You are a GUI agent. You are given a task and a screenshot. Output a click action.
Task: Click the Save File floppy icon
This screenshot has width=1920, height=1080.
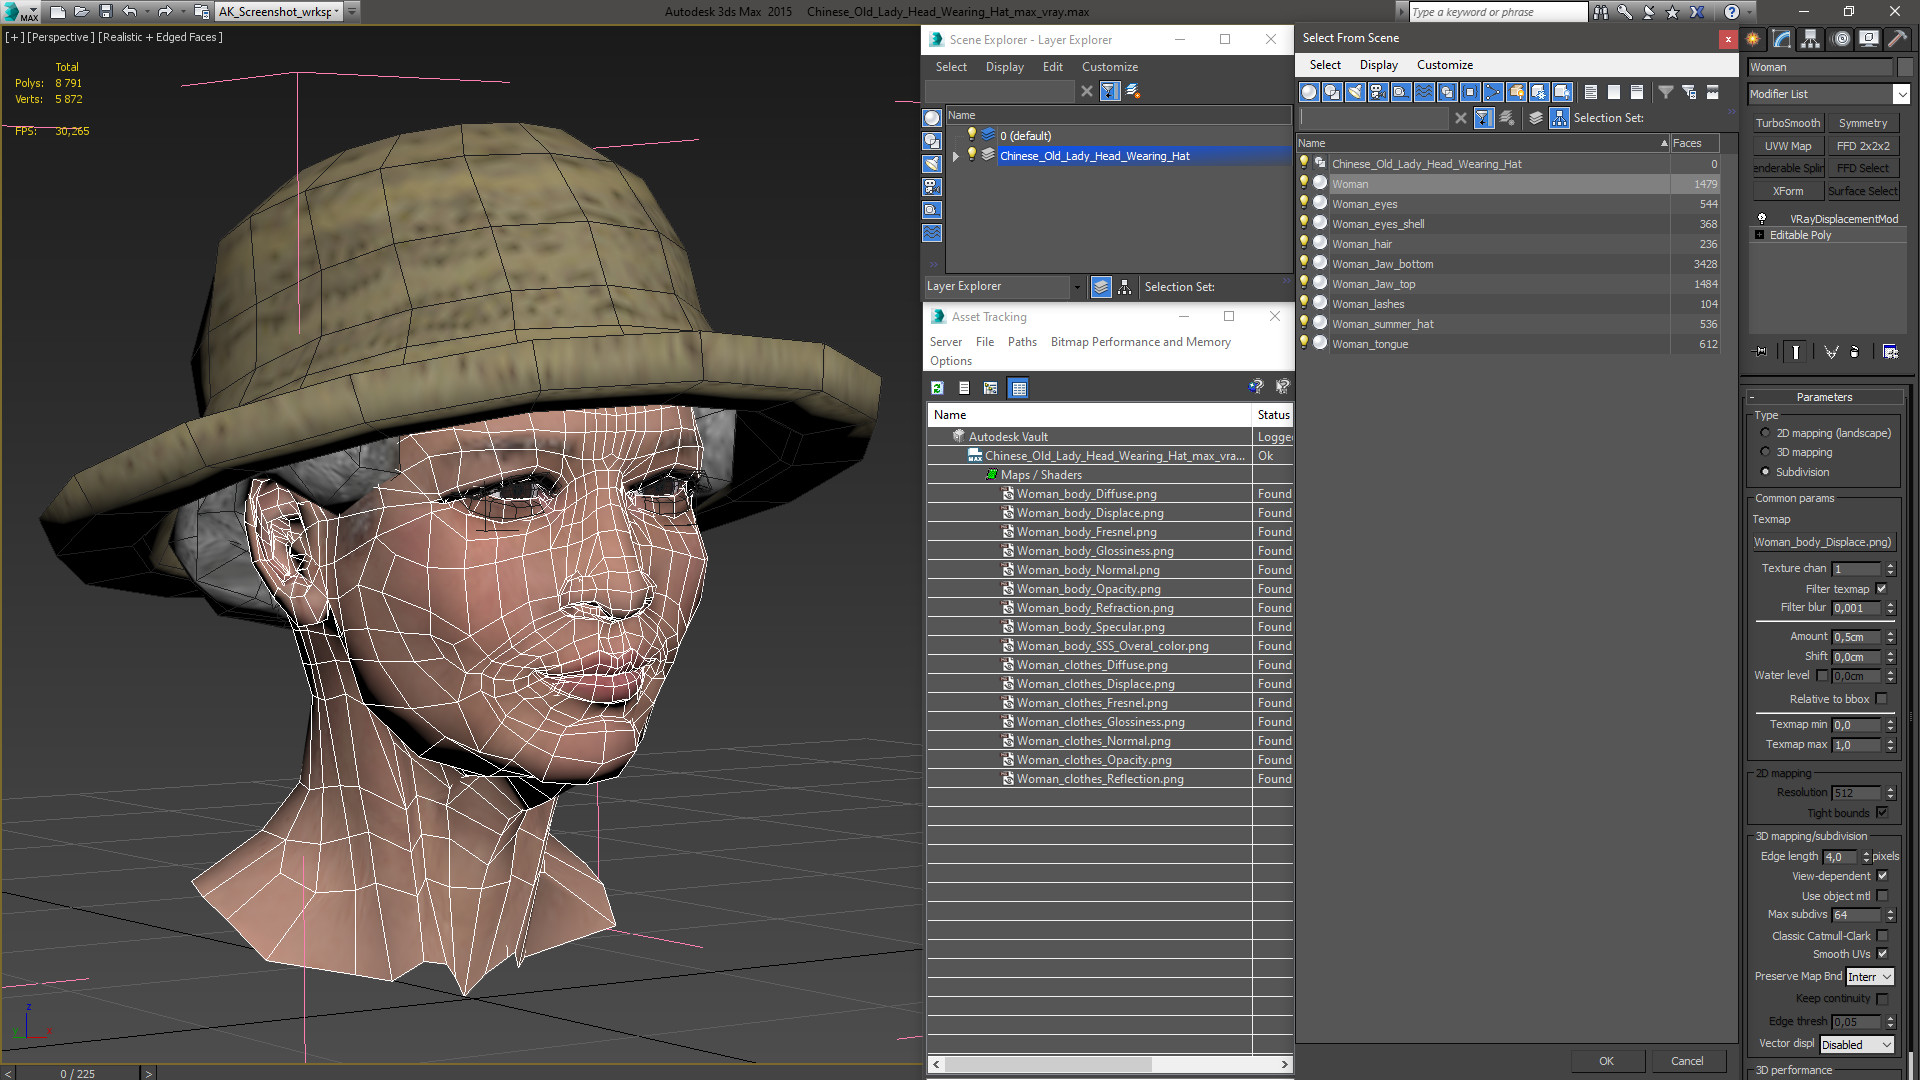pos(106,12)
